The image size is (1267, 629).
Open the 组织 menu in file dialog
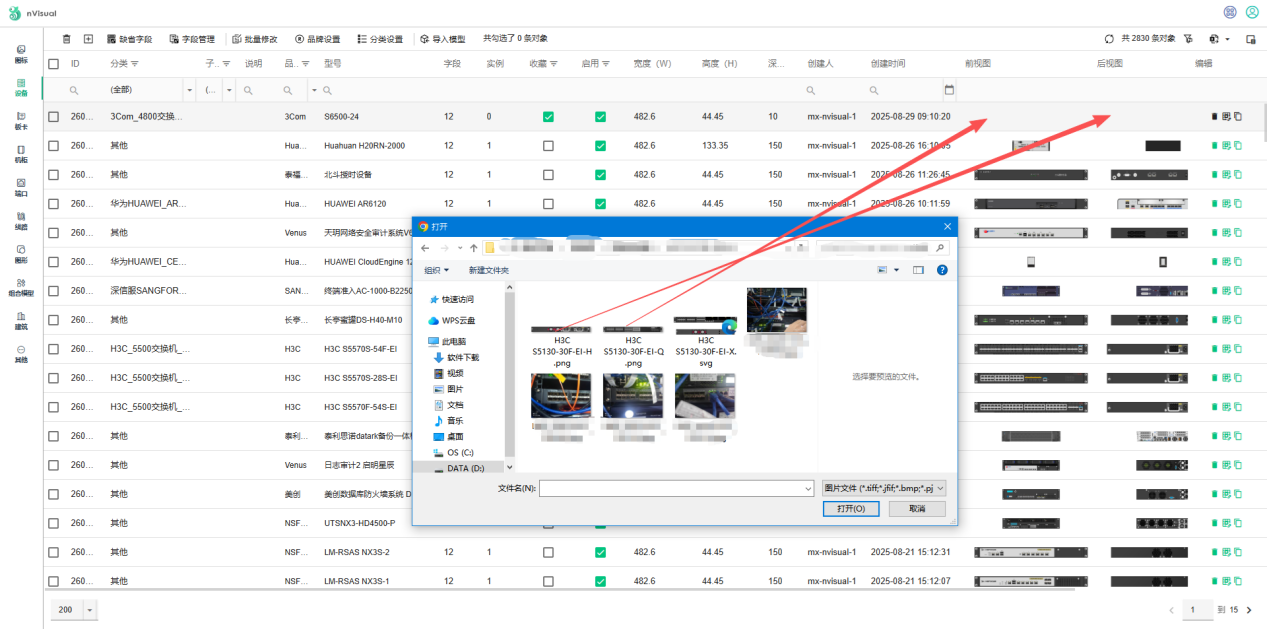[436, 270]
